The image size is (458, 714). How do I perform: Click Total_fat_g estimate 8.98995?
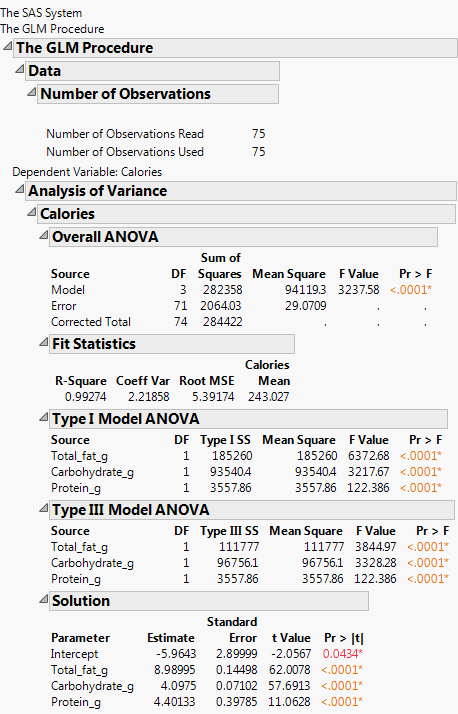point(174,670)
